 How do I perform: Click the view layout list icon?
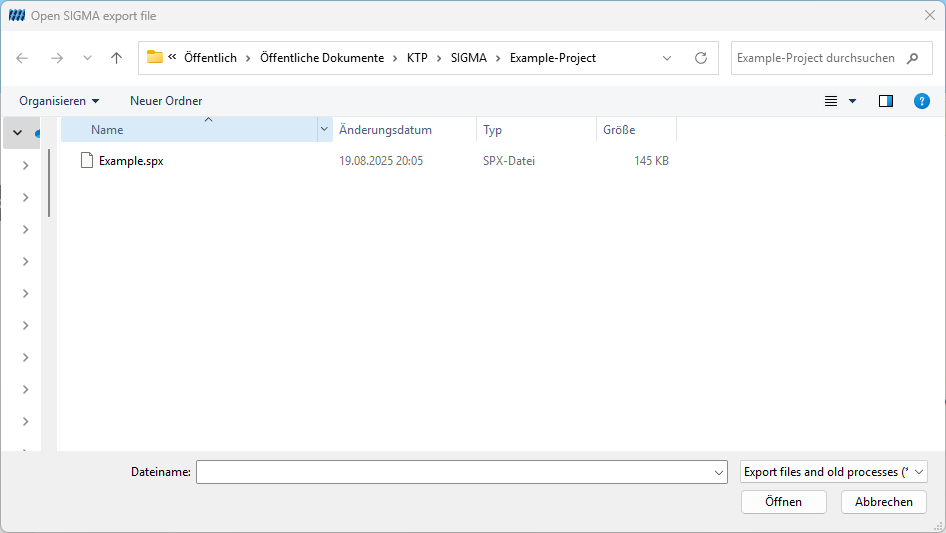click(831, 101)
